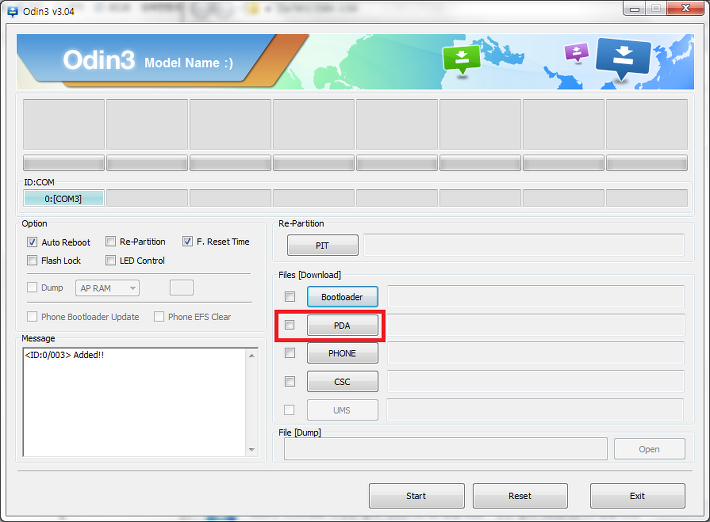Image resolution: width=710 pixels, height=522 pixels.
Task: Check Phone Bootloader Update checkbox
Action: click(x=32, y=316)
